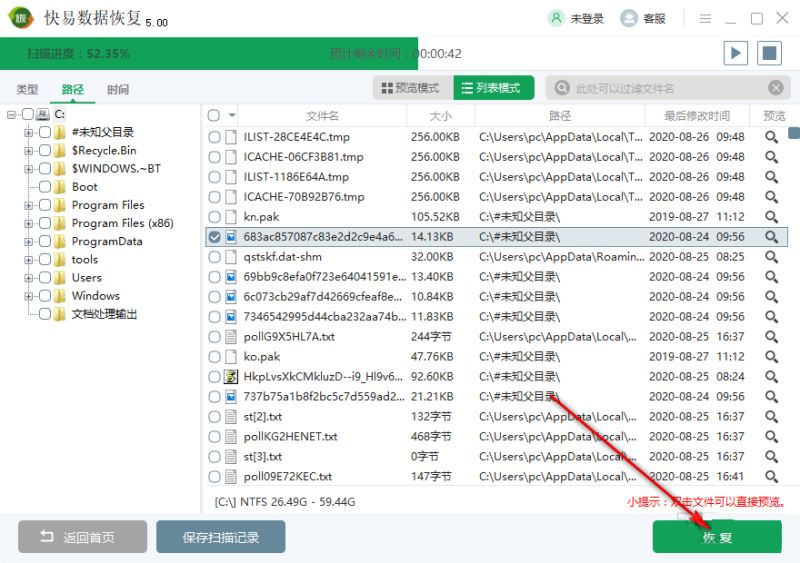This screenshot has height=563, width=800.
Task: Click the green 恢复 (recover) button
Action: coord(716,537)
